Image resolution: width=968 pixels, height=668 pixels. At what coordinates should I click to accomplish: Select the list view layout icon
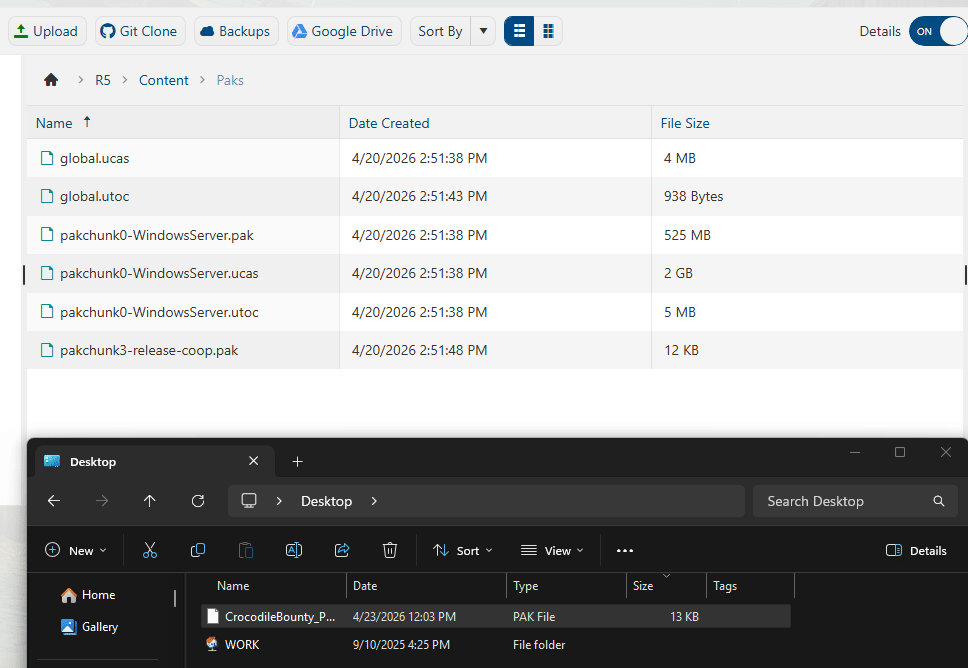point(519,31)
